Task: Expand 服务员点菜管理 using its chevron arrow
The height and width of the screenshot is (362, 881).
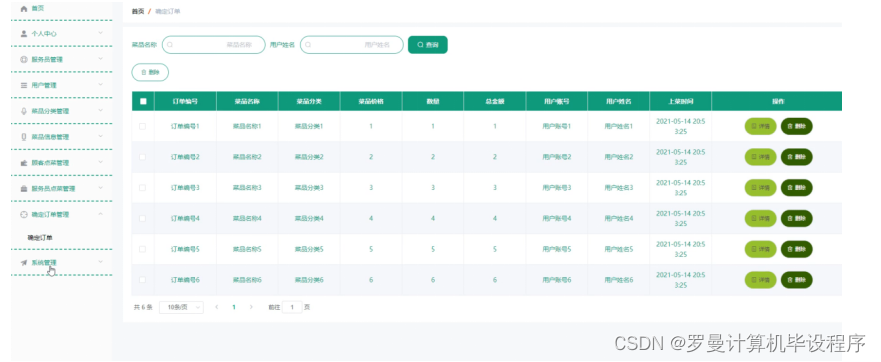Action: click(101, 188)
